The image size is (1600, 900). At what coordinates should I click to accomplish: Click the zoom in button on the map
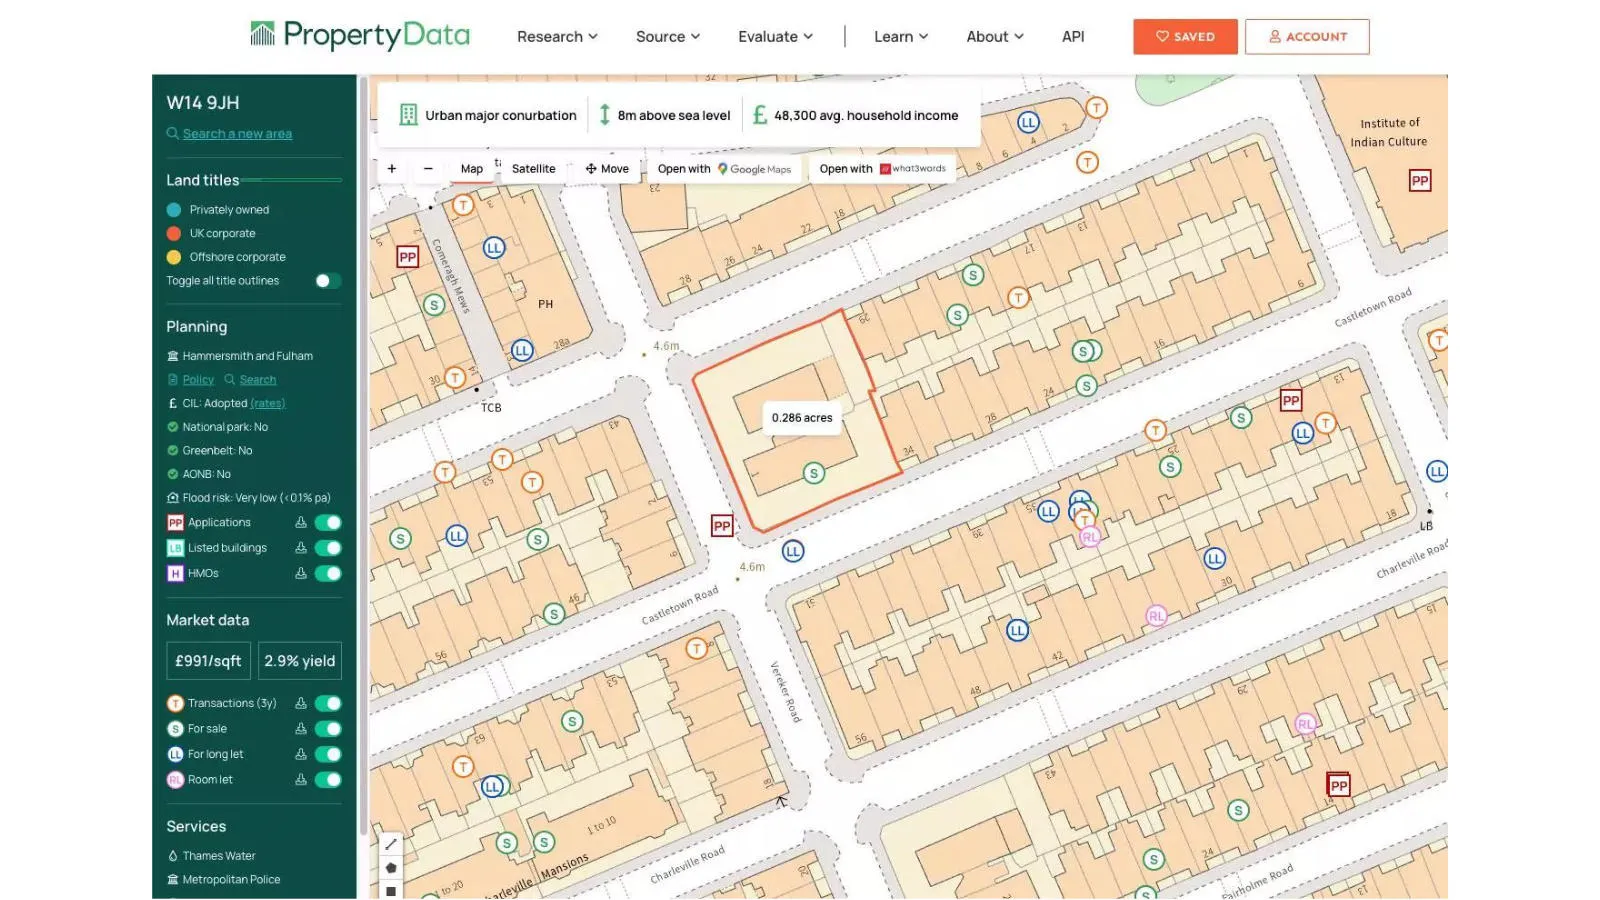pyautogui.click(x=391, y=168)
